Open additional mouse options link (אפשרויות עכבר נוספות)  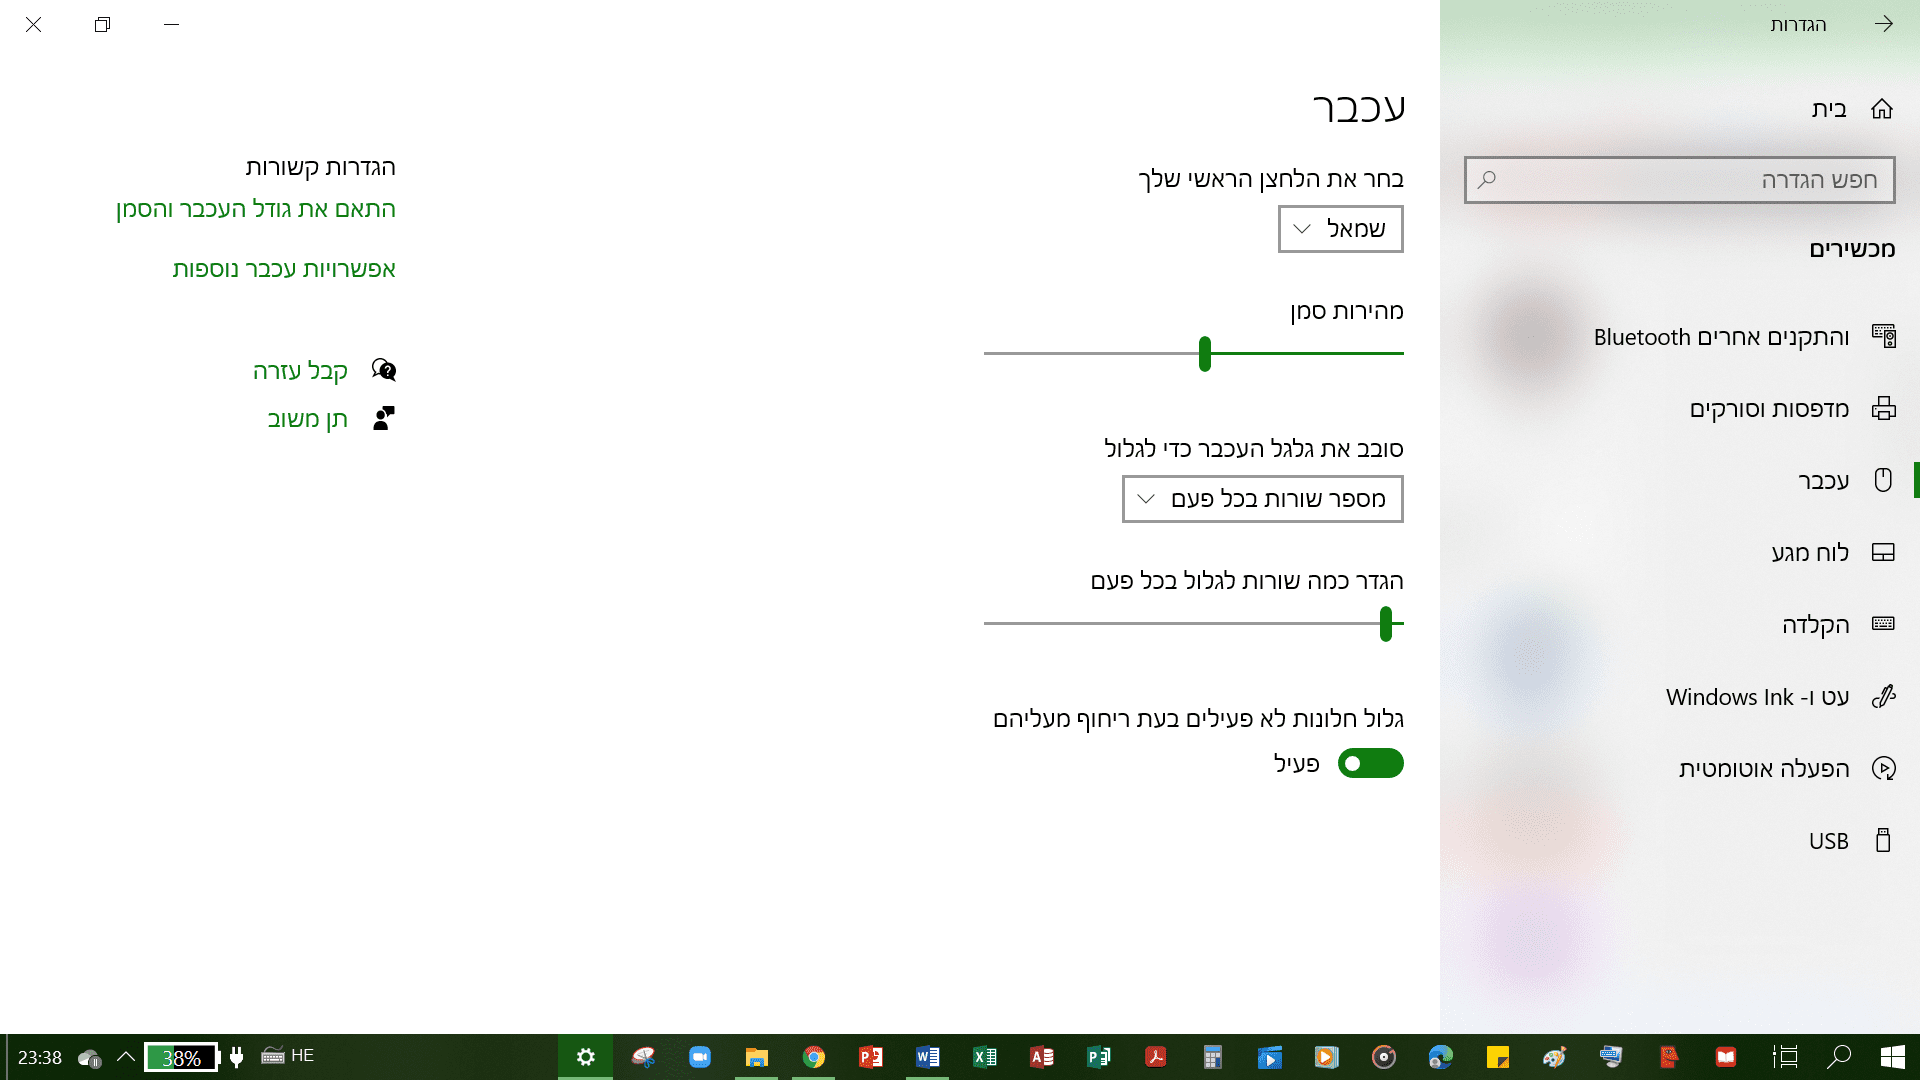pyautogui.click(x=284, y=269)
